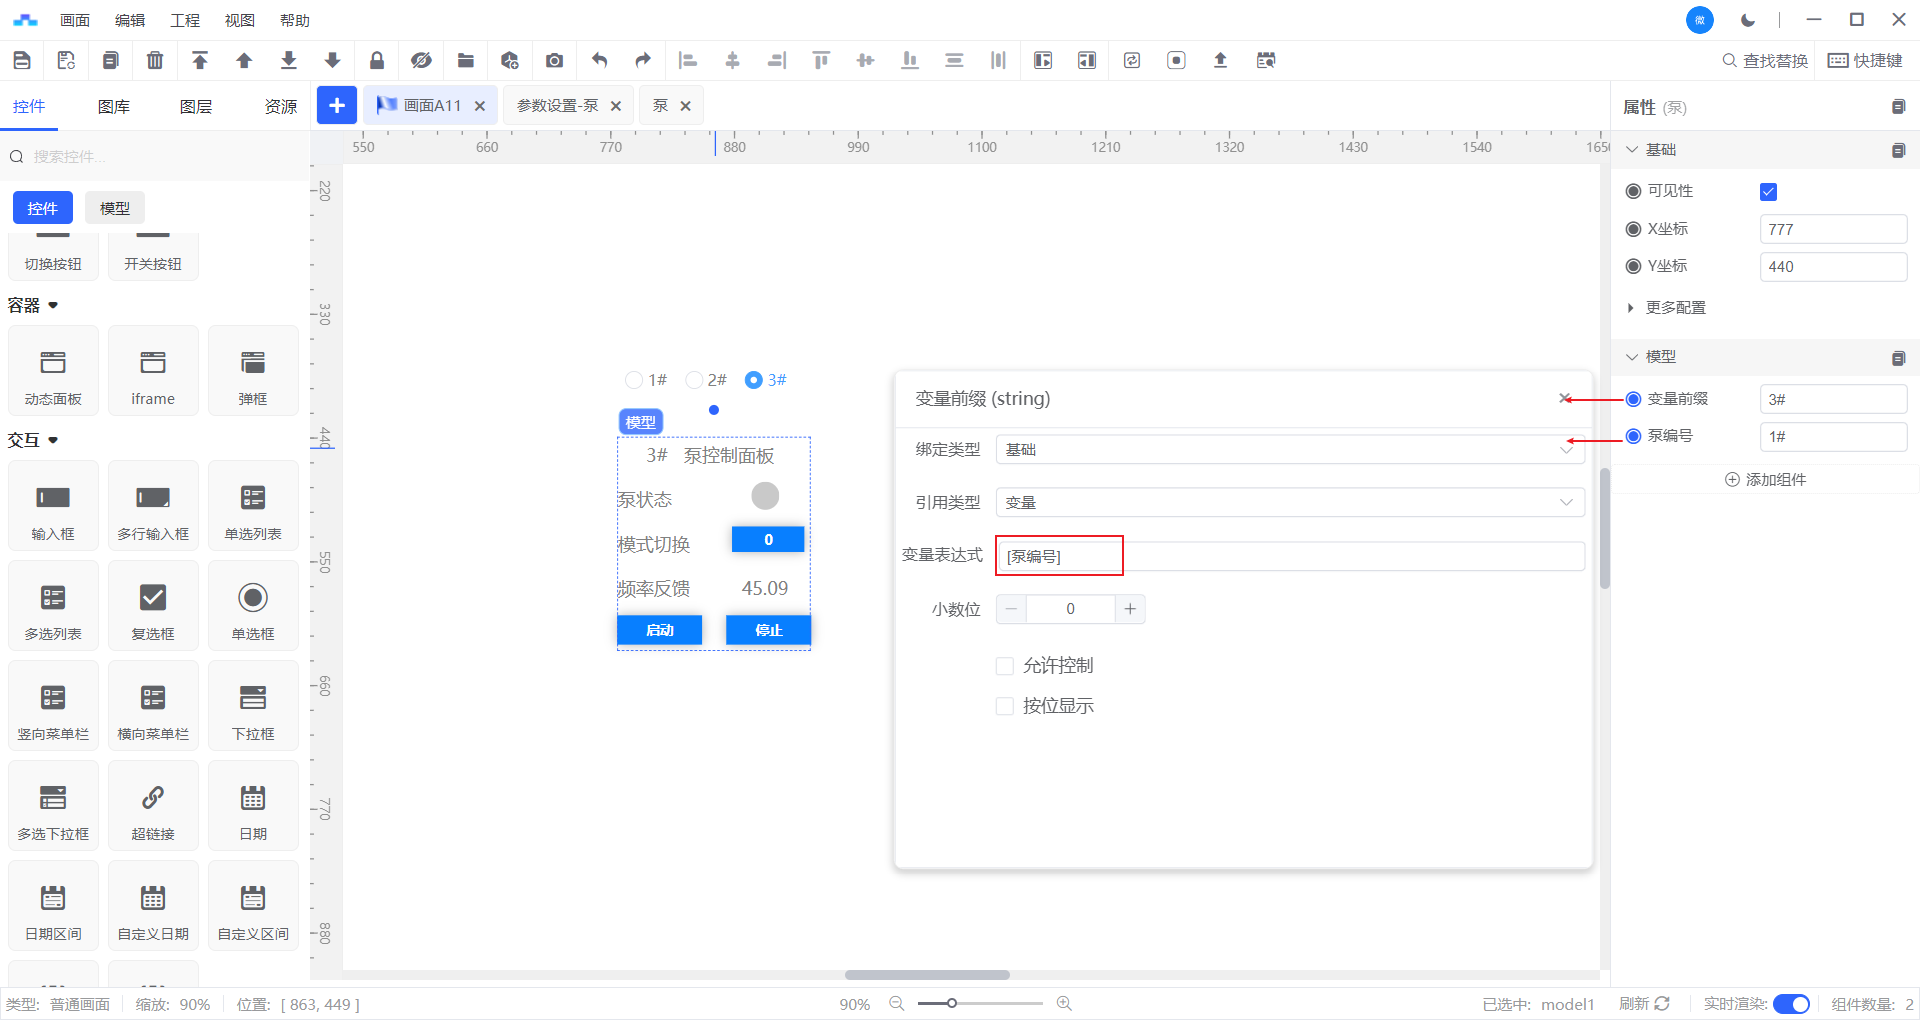Click the undo arrow in the toolbar
Viewport: 1920px width, 1020px height.
click(x=599, y=61)
